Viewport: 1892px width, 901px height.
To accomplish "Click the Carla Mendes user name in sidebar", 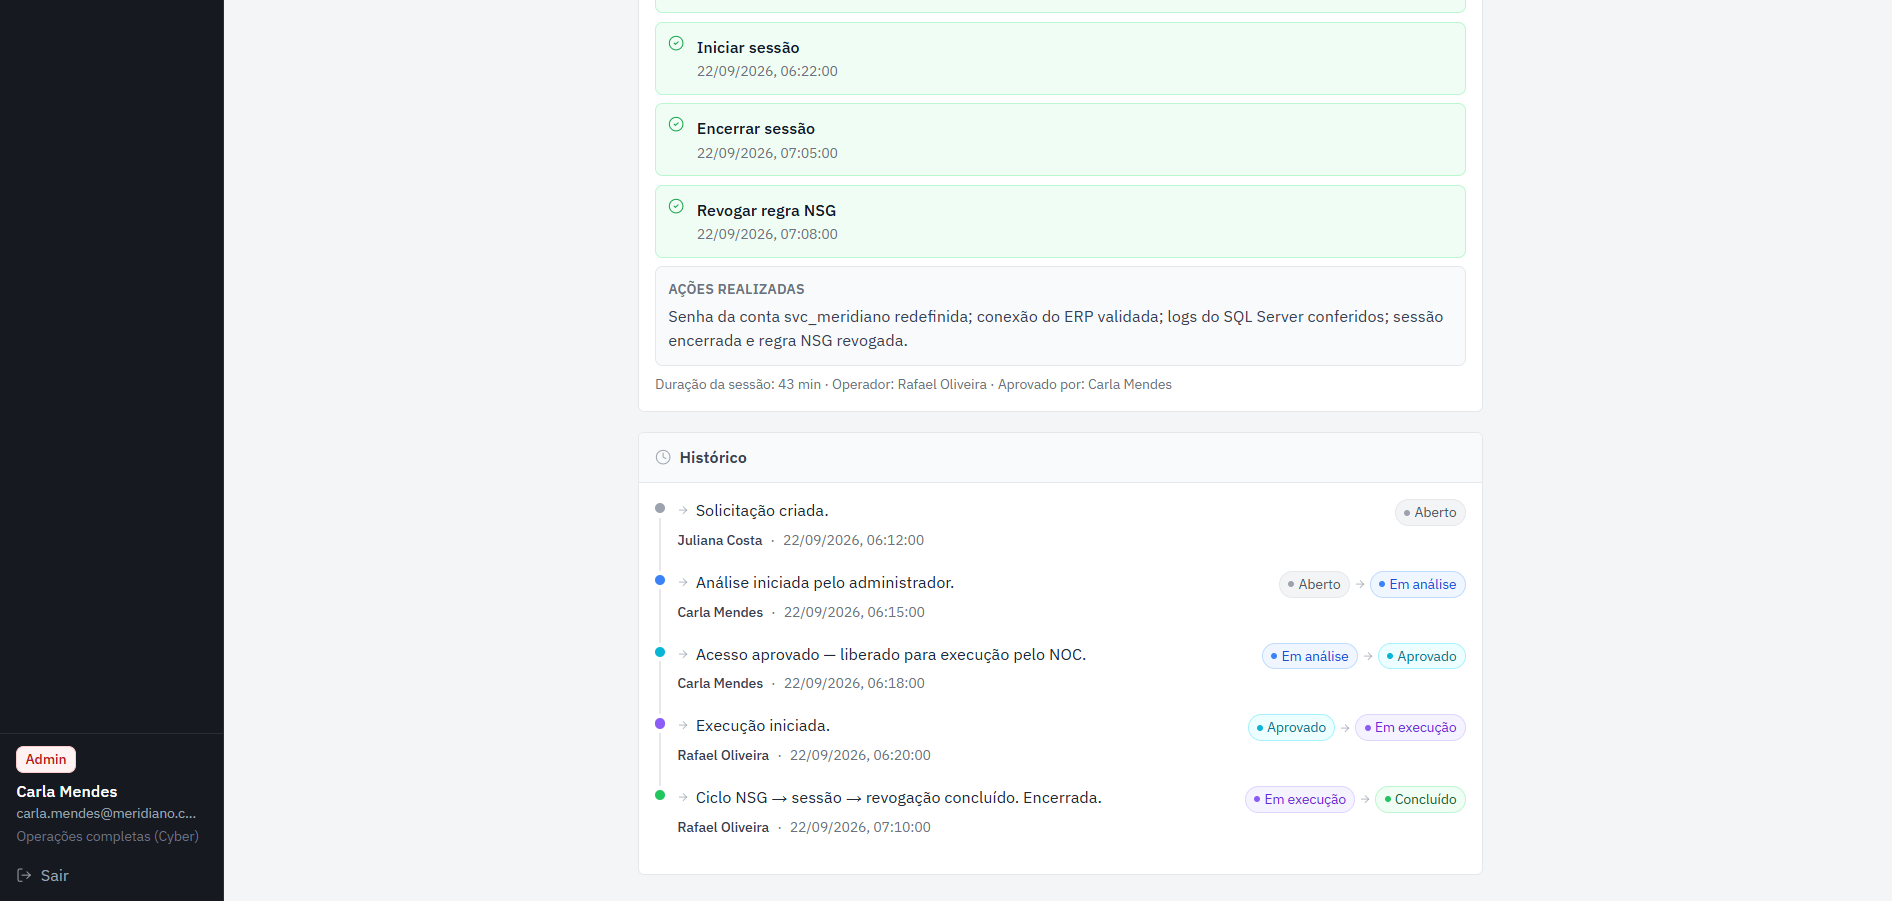I will [x=67, y=791].
